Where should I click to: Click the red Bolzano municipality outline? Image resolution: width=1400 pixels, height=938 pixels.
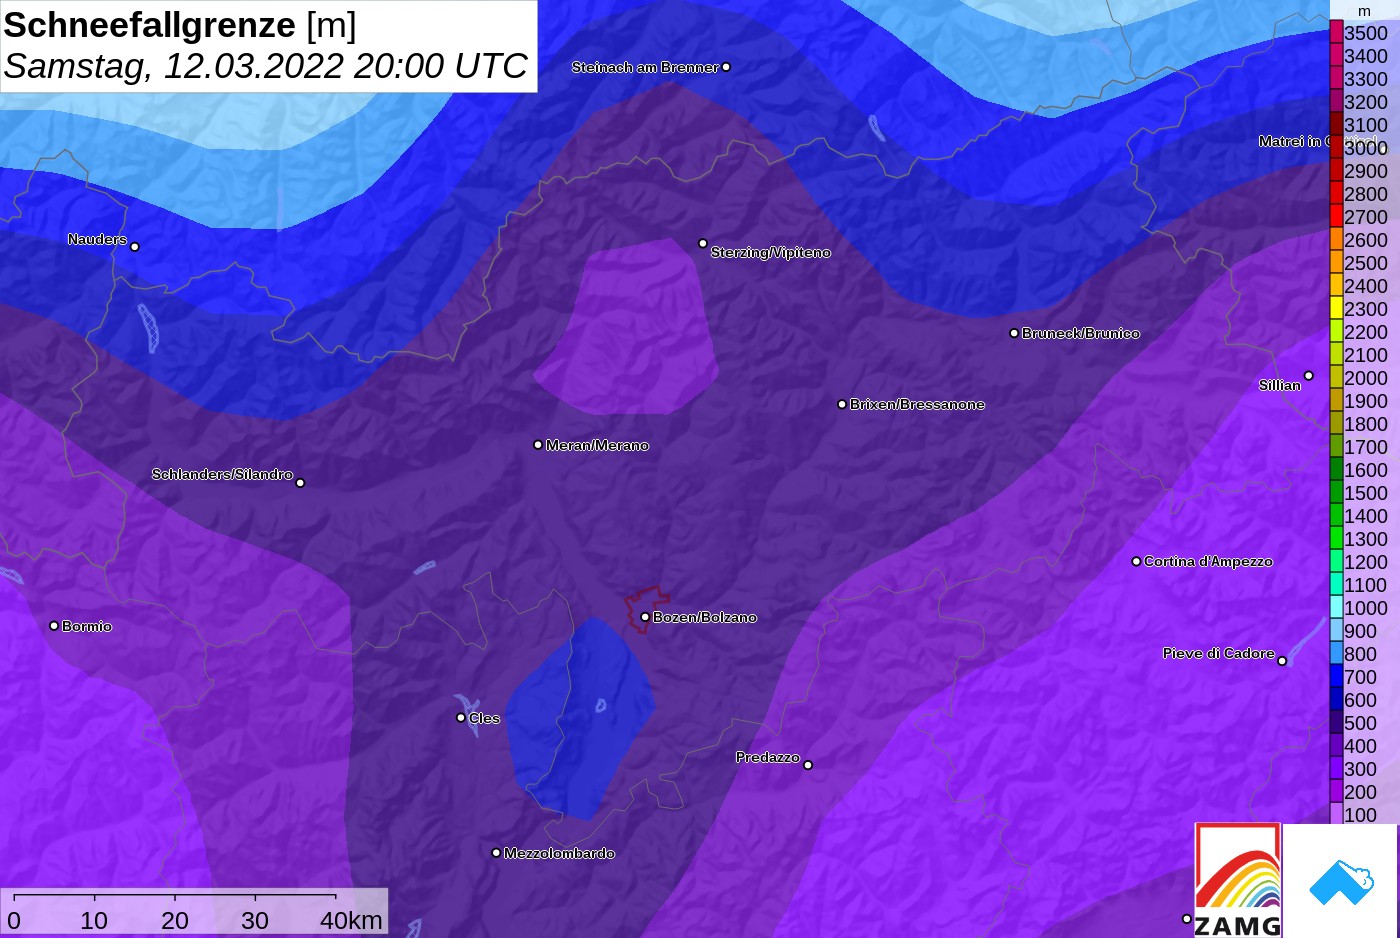coord(646,608)
